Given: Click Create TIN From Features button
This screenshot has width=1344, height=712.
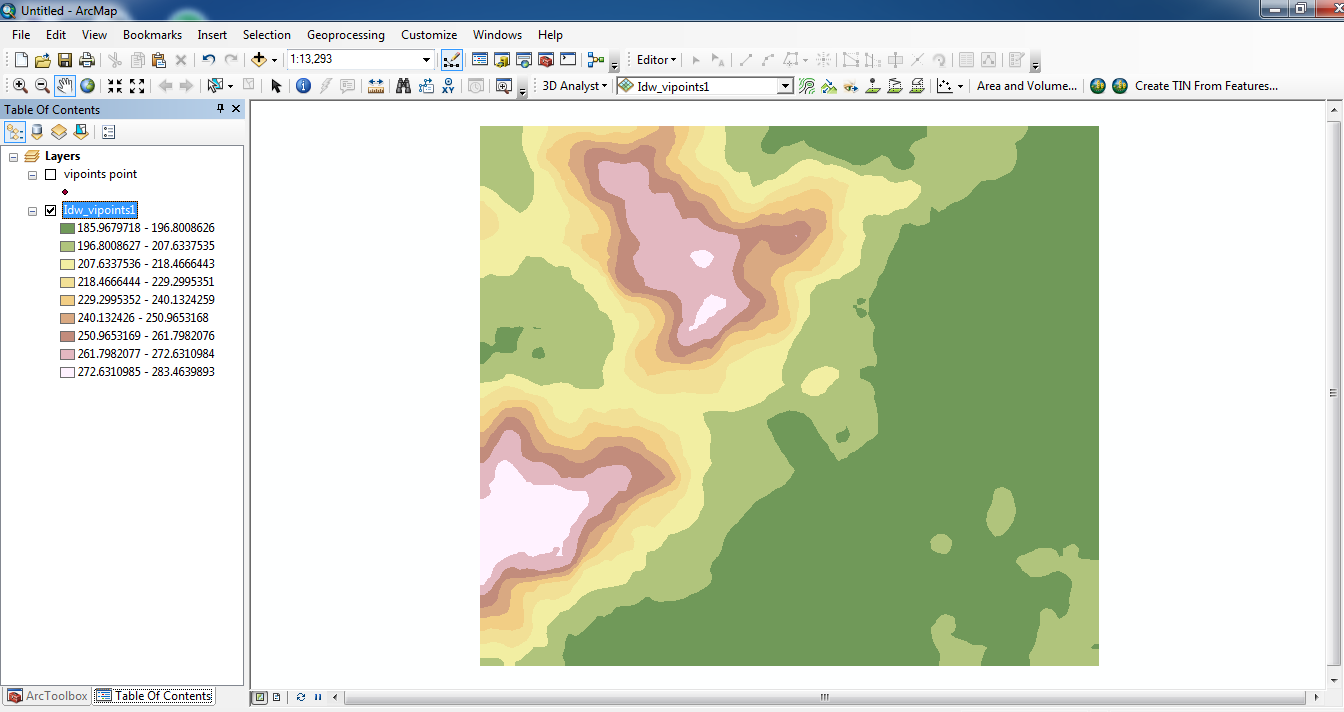Looking at the screenshot, I should tap(1205, 86).
